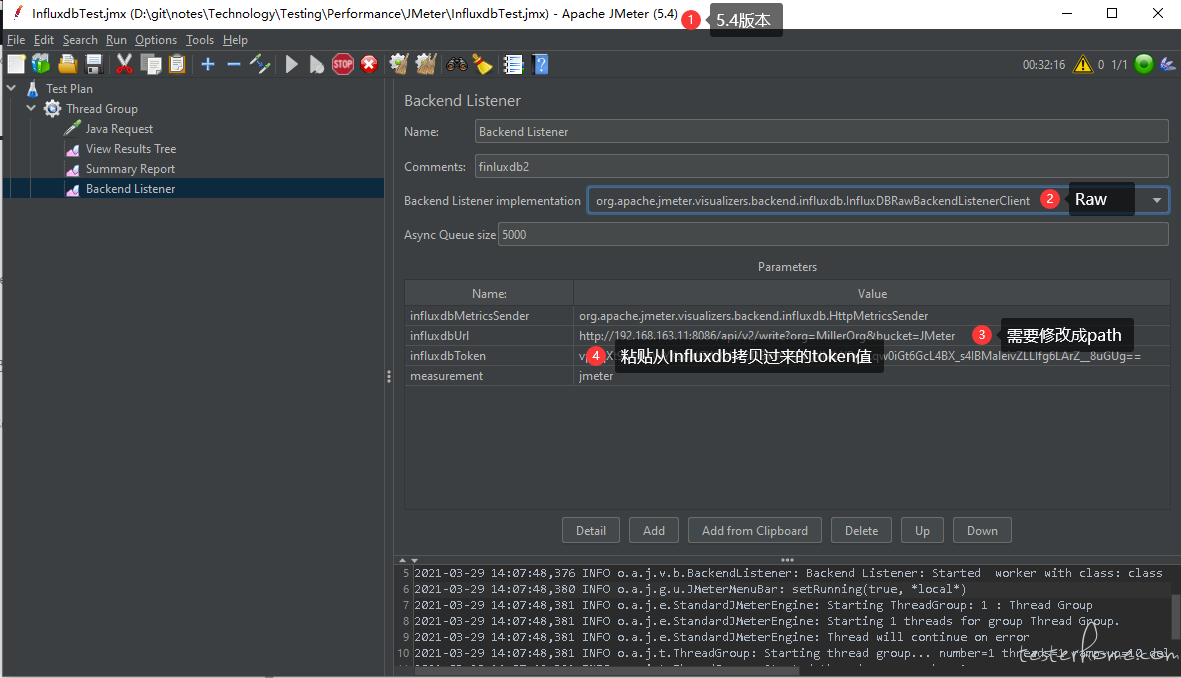This screenshot has height=678, width=1181.
Task: Click the Name input field
Action: click(822, 132)
